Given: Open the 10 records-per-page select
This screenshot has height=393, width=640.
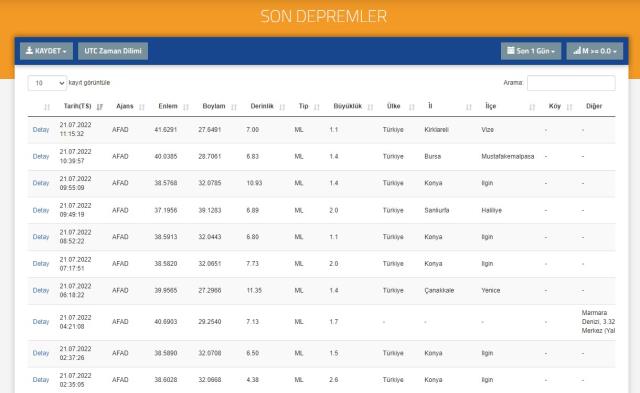Looking at the screenshot, I should click(x=47, y=83).
